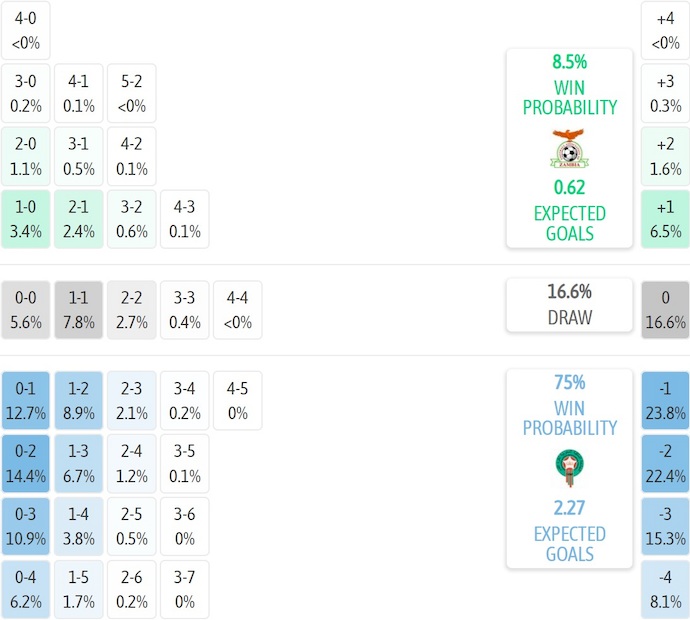The image size is (690, 620).
Task: Open the 16.6% Draw summary card
Action: pyautogui.click(x=569, y=305)
